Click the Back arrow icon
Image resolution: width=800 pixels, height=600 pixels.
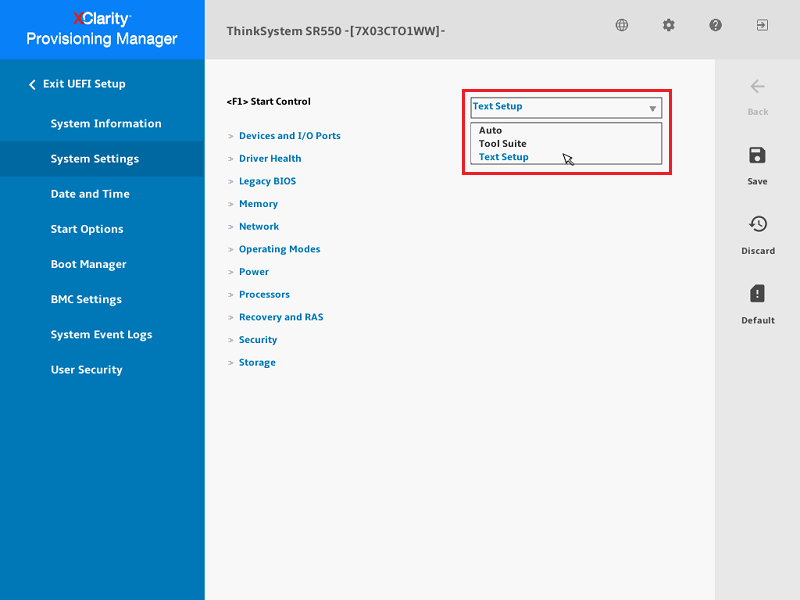click(x=757, y=87)
